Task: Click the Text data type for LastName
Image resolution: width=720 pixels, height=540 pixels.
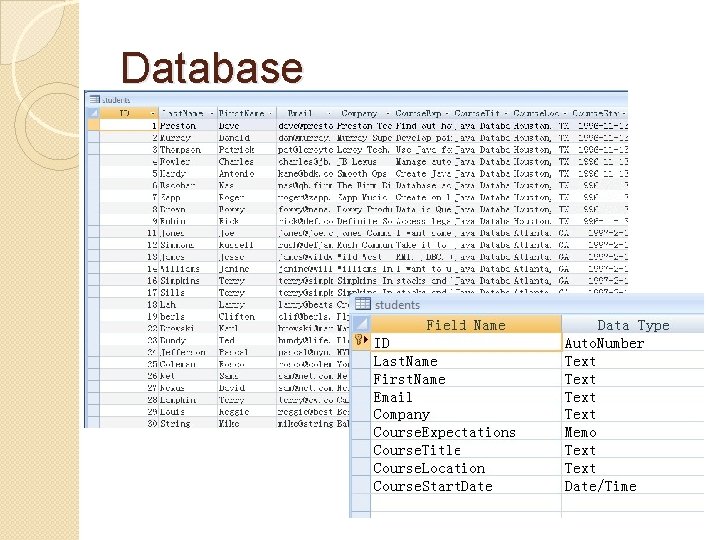Action: point(633,361)
